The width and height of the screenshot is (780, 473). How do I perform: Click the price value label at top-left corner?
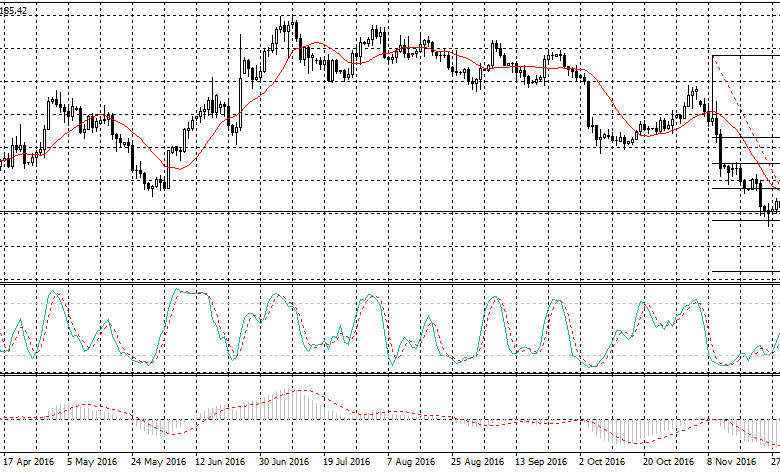[14, 8]
